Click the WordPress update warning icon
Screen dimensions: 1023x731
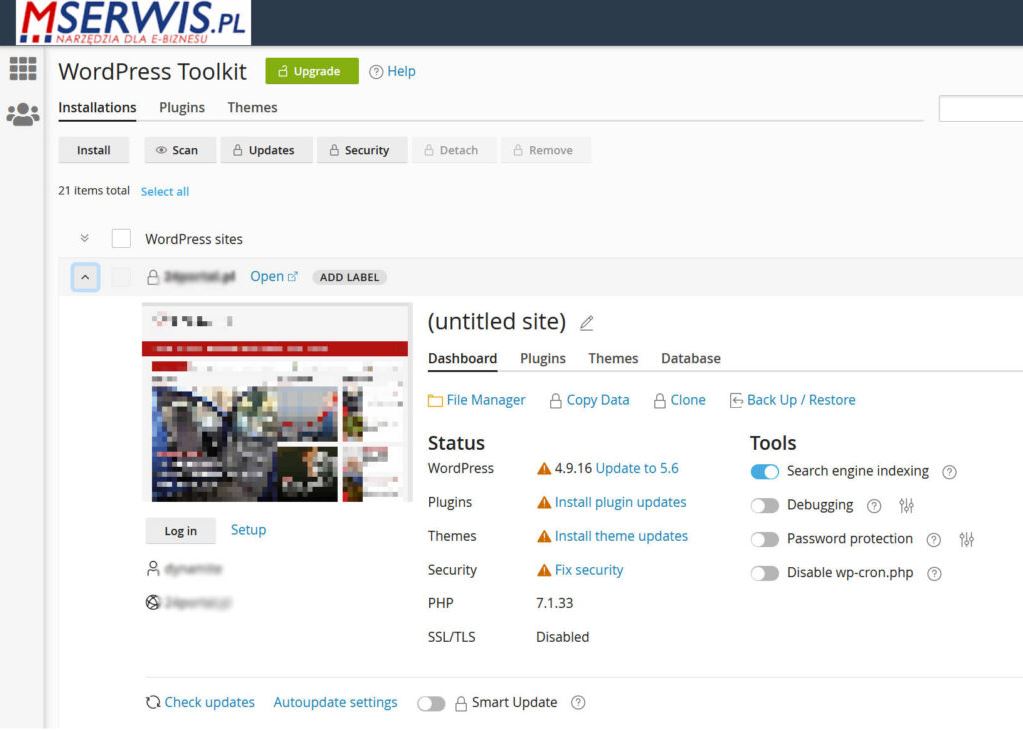click(x=543, y=469)
